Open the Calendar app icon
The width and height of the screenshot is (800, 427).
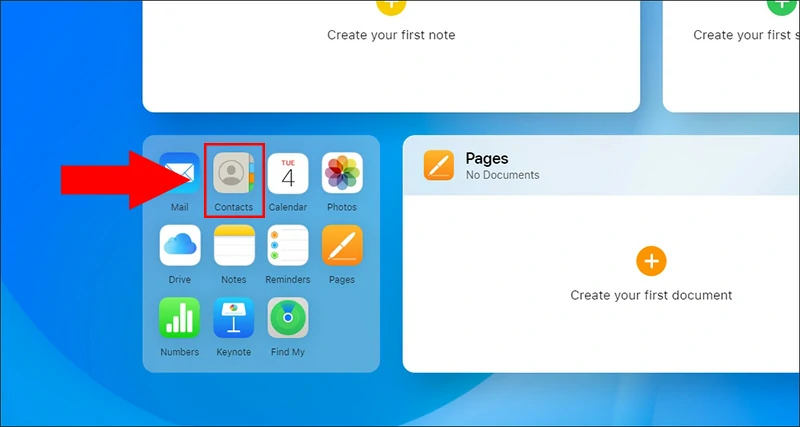click(x=288, y=173)
